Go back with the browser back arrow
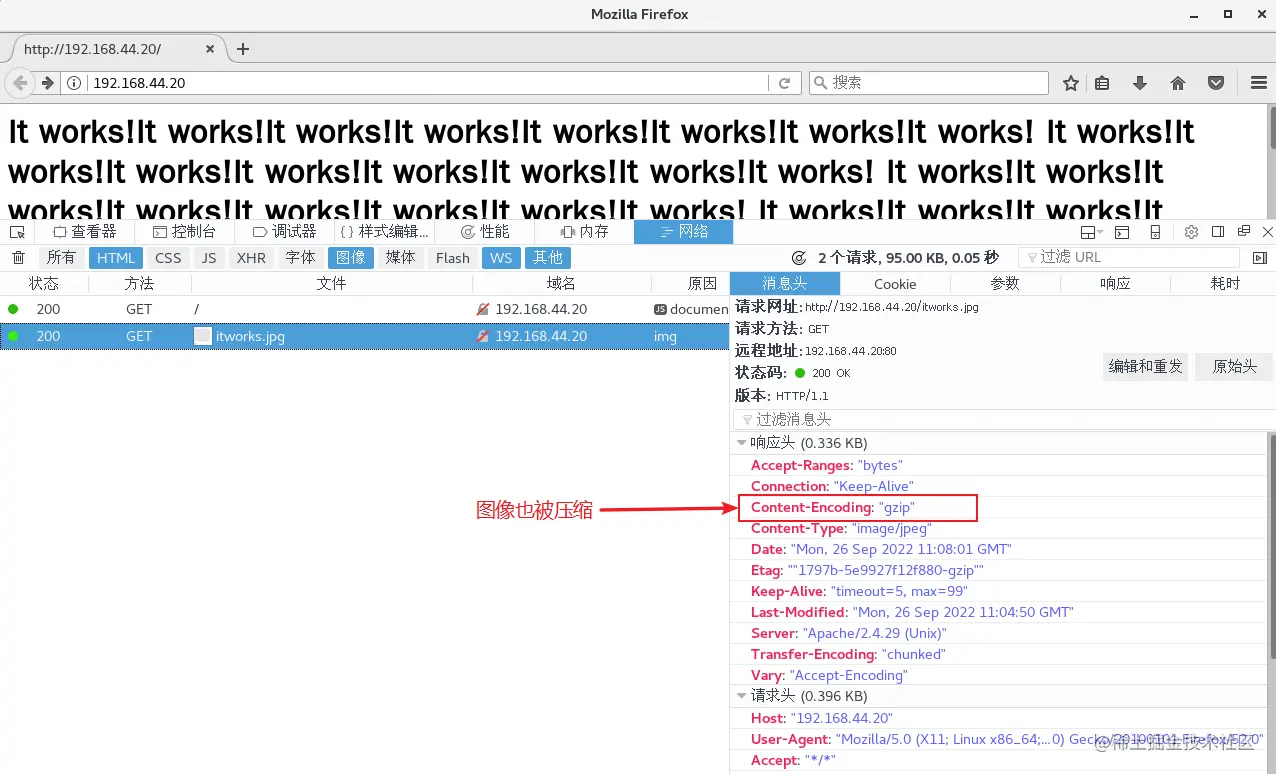 point(20,83)
